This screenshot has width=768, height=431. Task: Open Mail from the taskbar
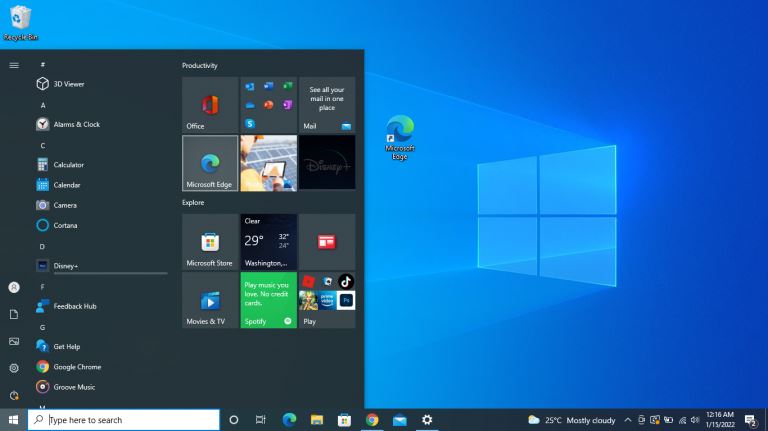(x=400, y=420)
